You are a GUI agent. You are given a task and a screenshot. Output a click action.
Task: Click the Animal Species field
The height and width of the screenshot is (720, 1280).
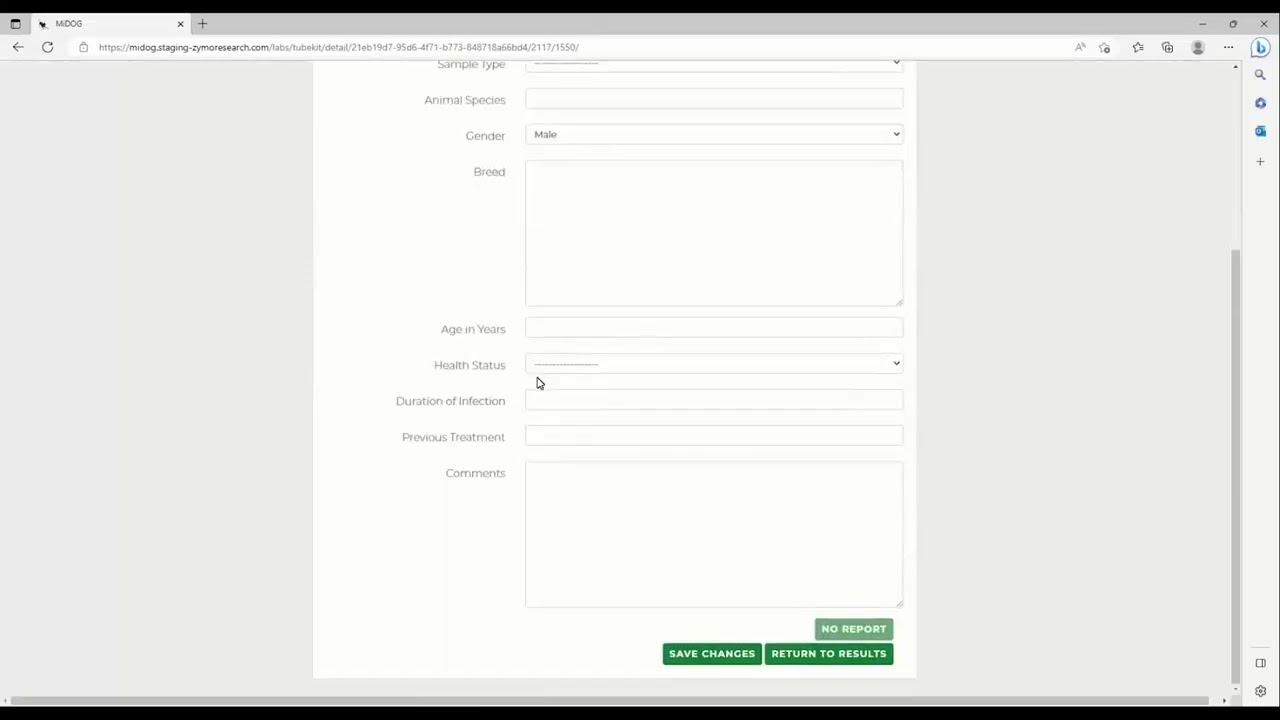tap(714, 99)
